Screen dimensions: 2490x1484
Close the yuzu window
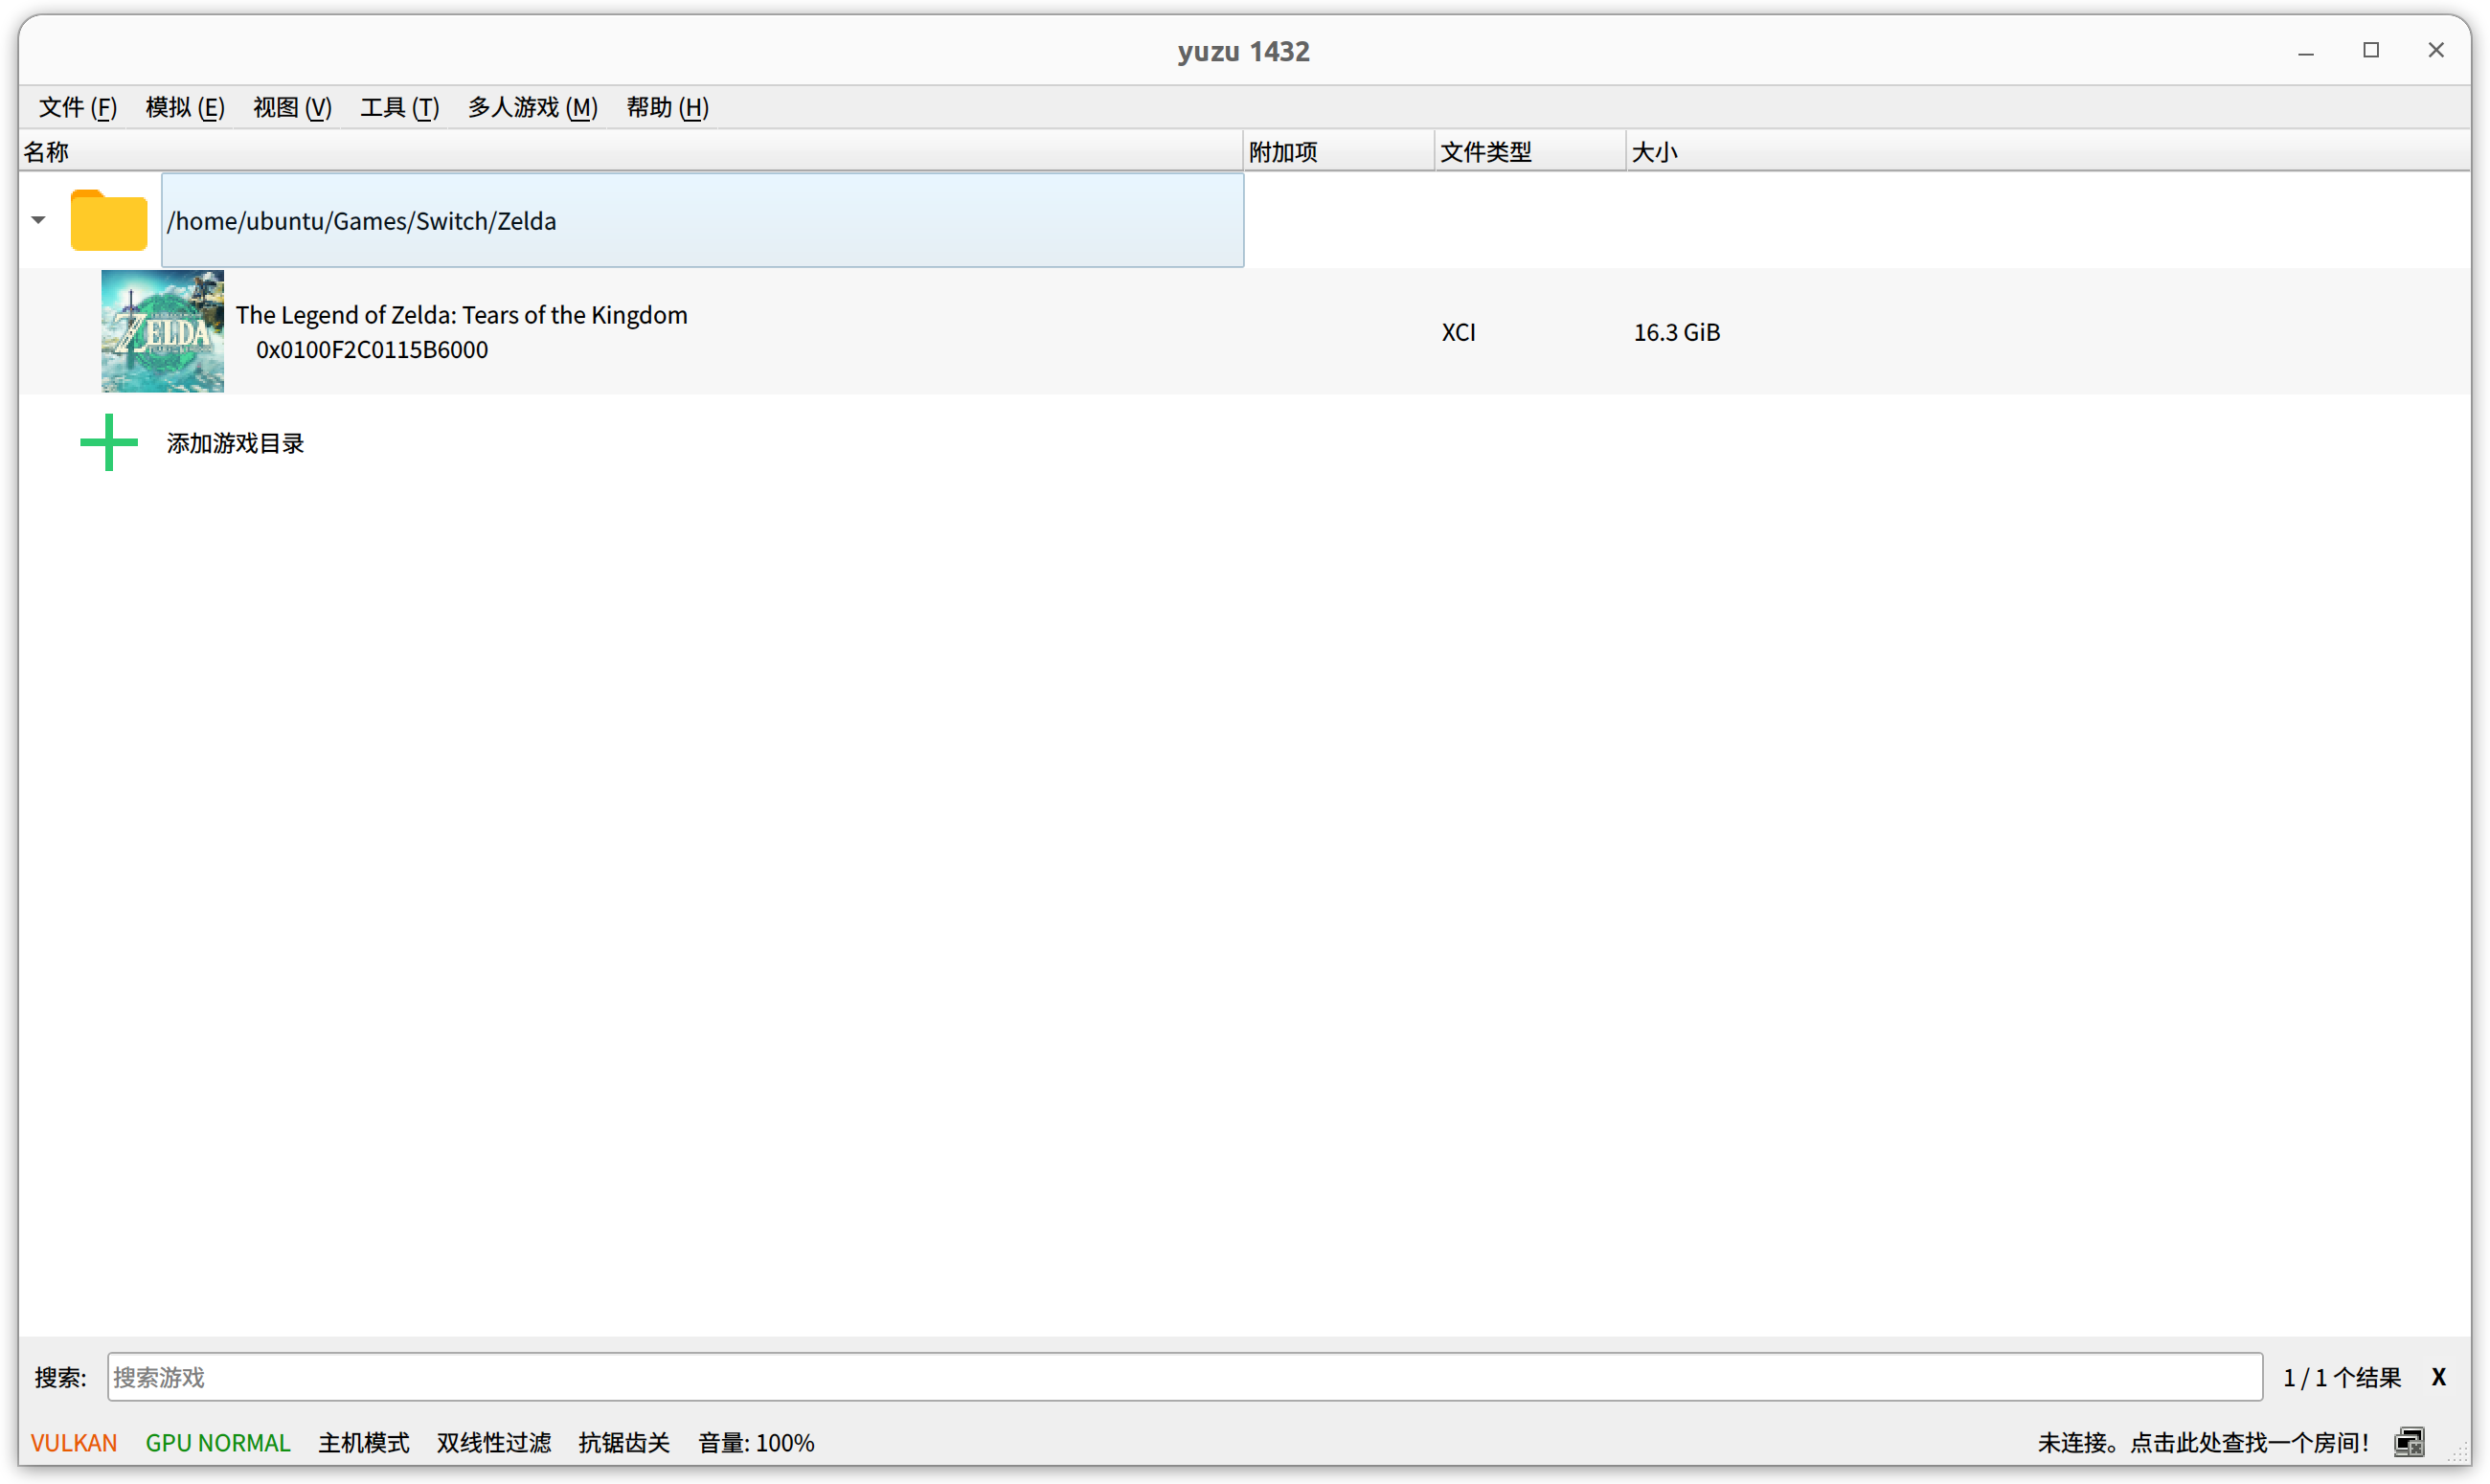[2436, 51]
